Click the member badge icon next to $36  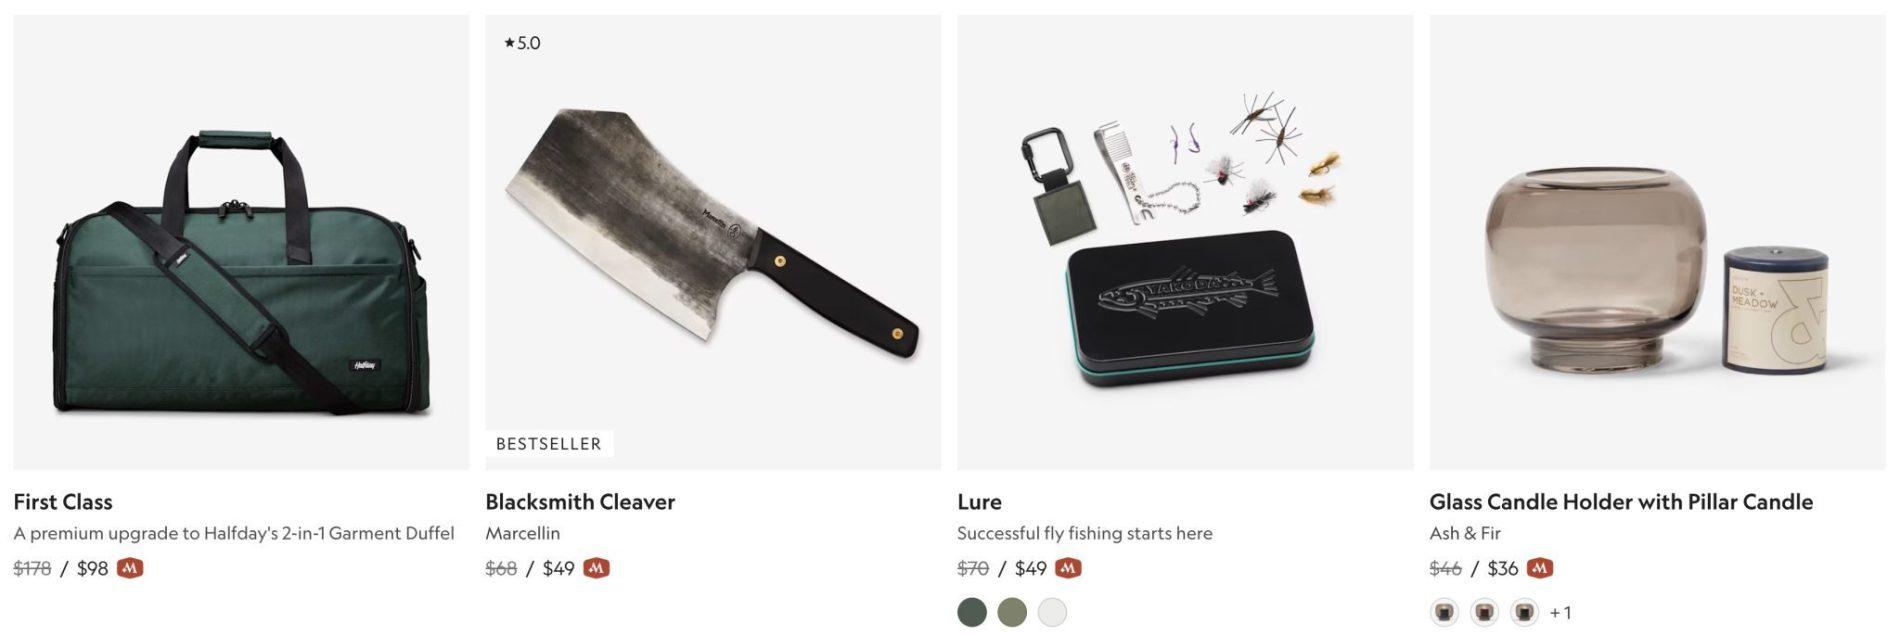coord(1540,568)
